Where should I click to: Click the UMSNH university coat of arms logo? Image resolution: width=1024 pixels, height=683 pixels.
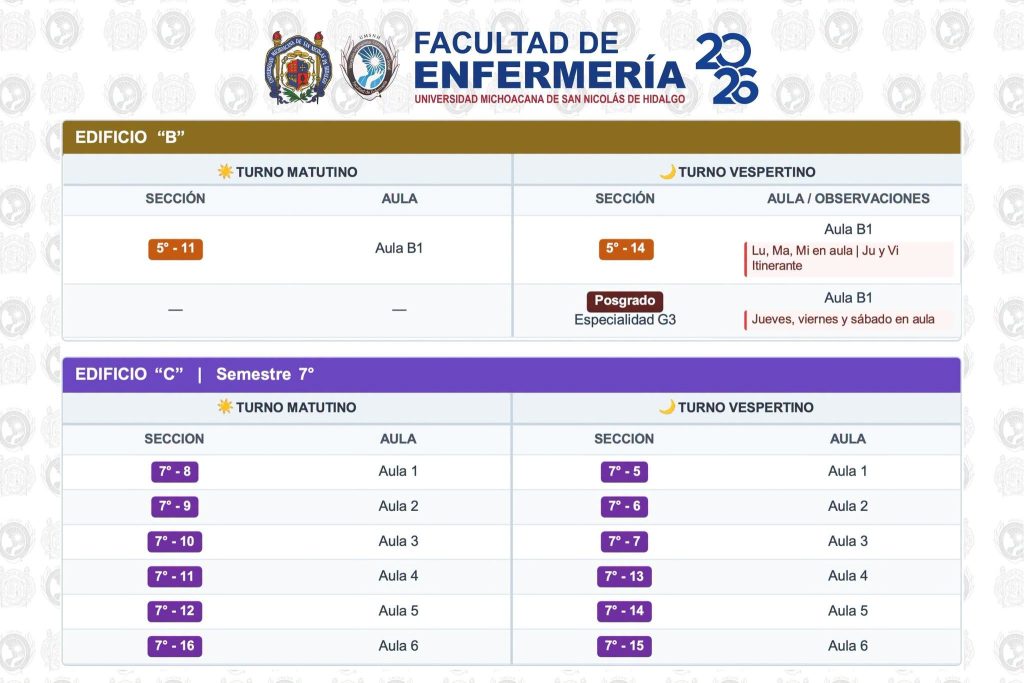point(298,68)
